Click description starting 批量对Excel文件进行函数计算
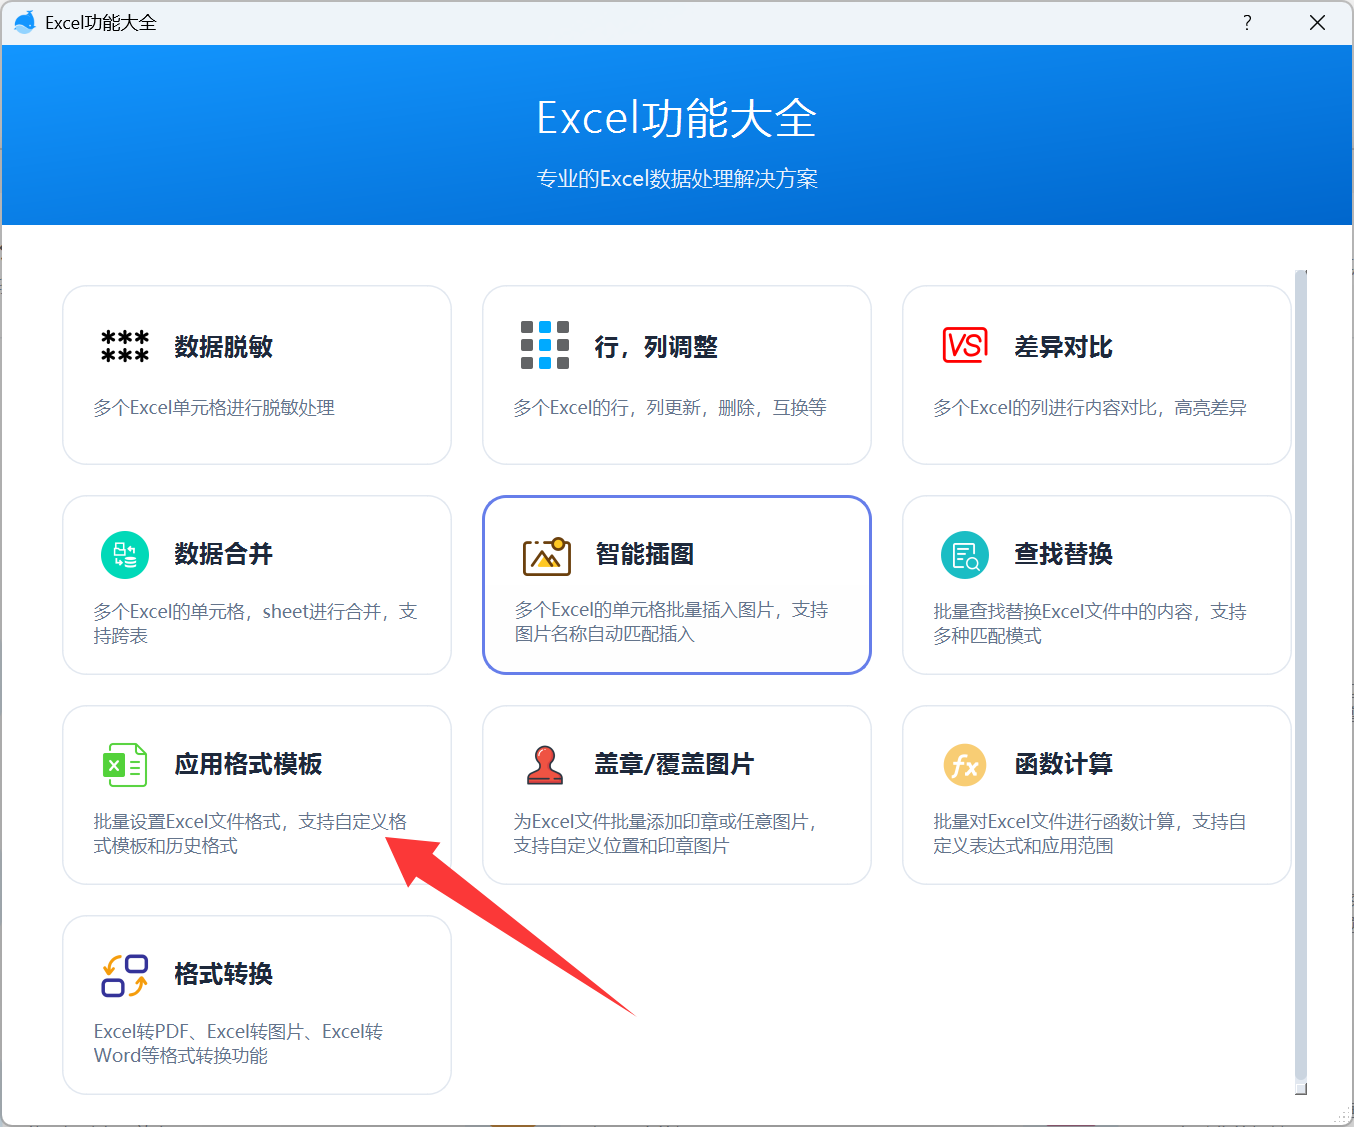 [x=1090, y=834]
